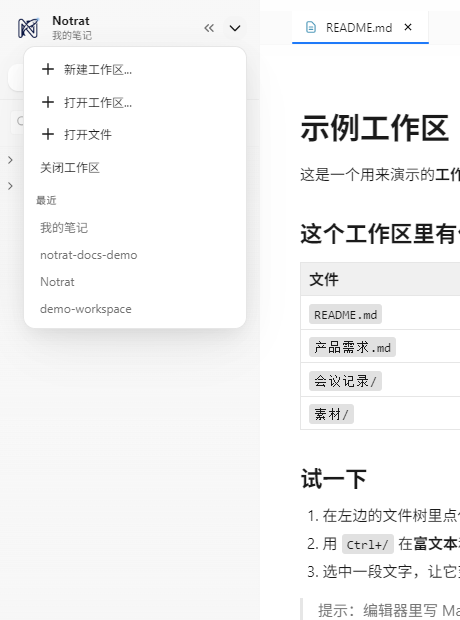This screenshot has height=620, width=460.
Task: Close the README.md tab
Action: click(x=408, y=27)
